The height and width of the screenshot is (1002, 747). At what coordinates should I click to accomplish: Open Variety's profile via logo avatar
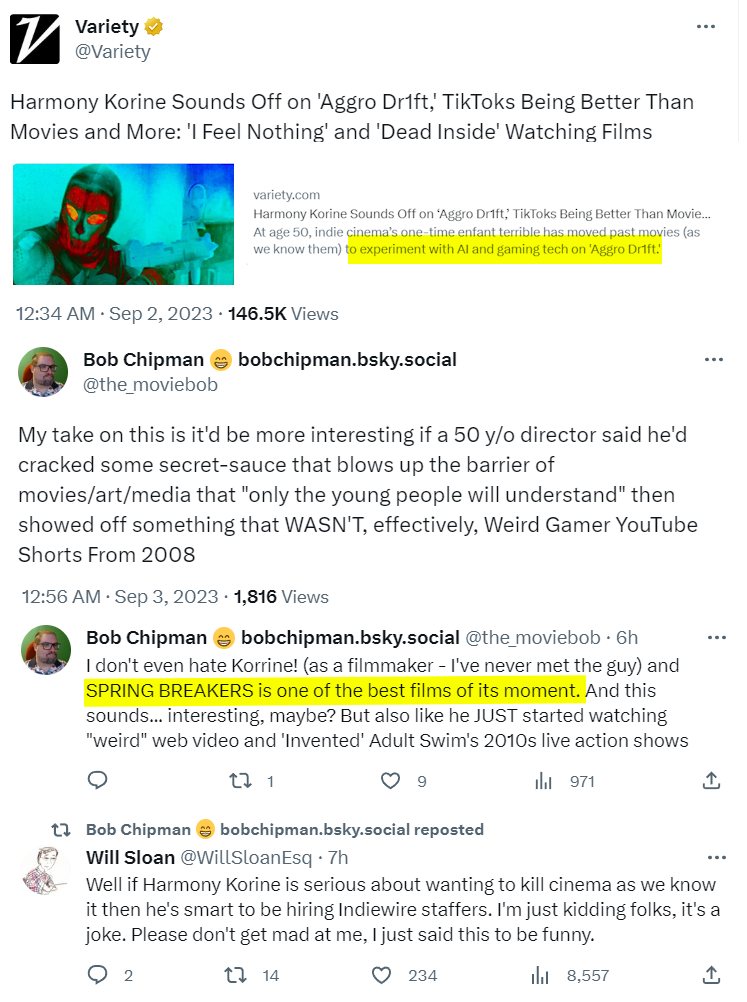coord(36,39)
